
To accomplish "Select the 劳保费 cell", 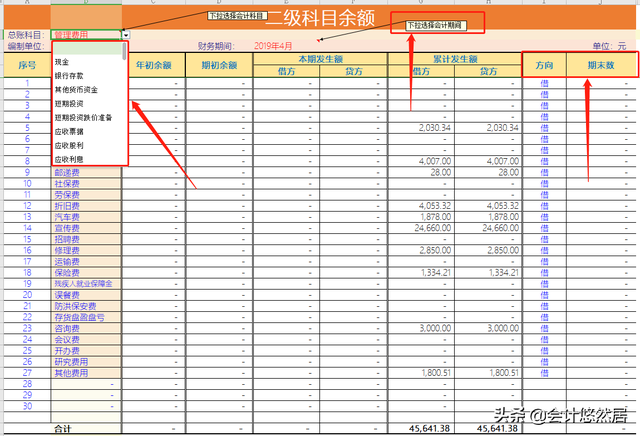I will (x=86, y=195).
